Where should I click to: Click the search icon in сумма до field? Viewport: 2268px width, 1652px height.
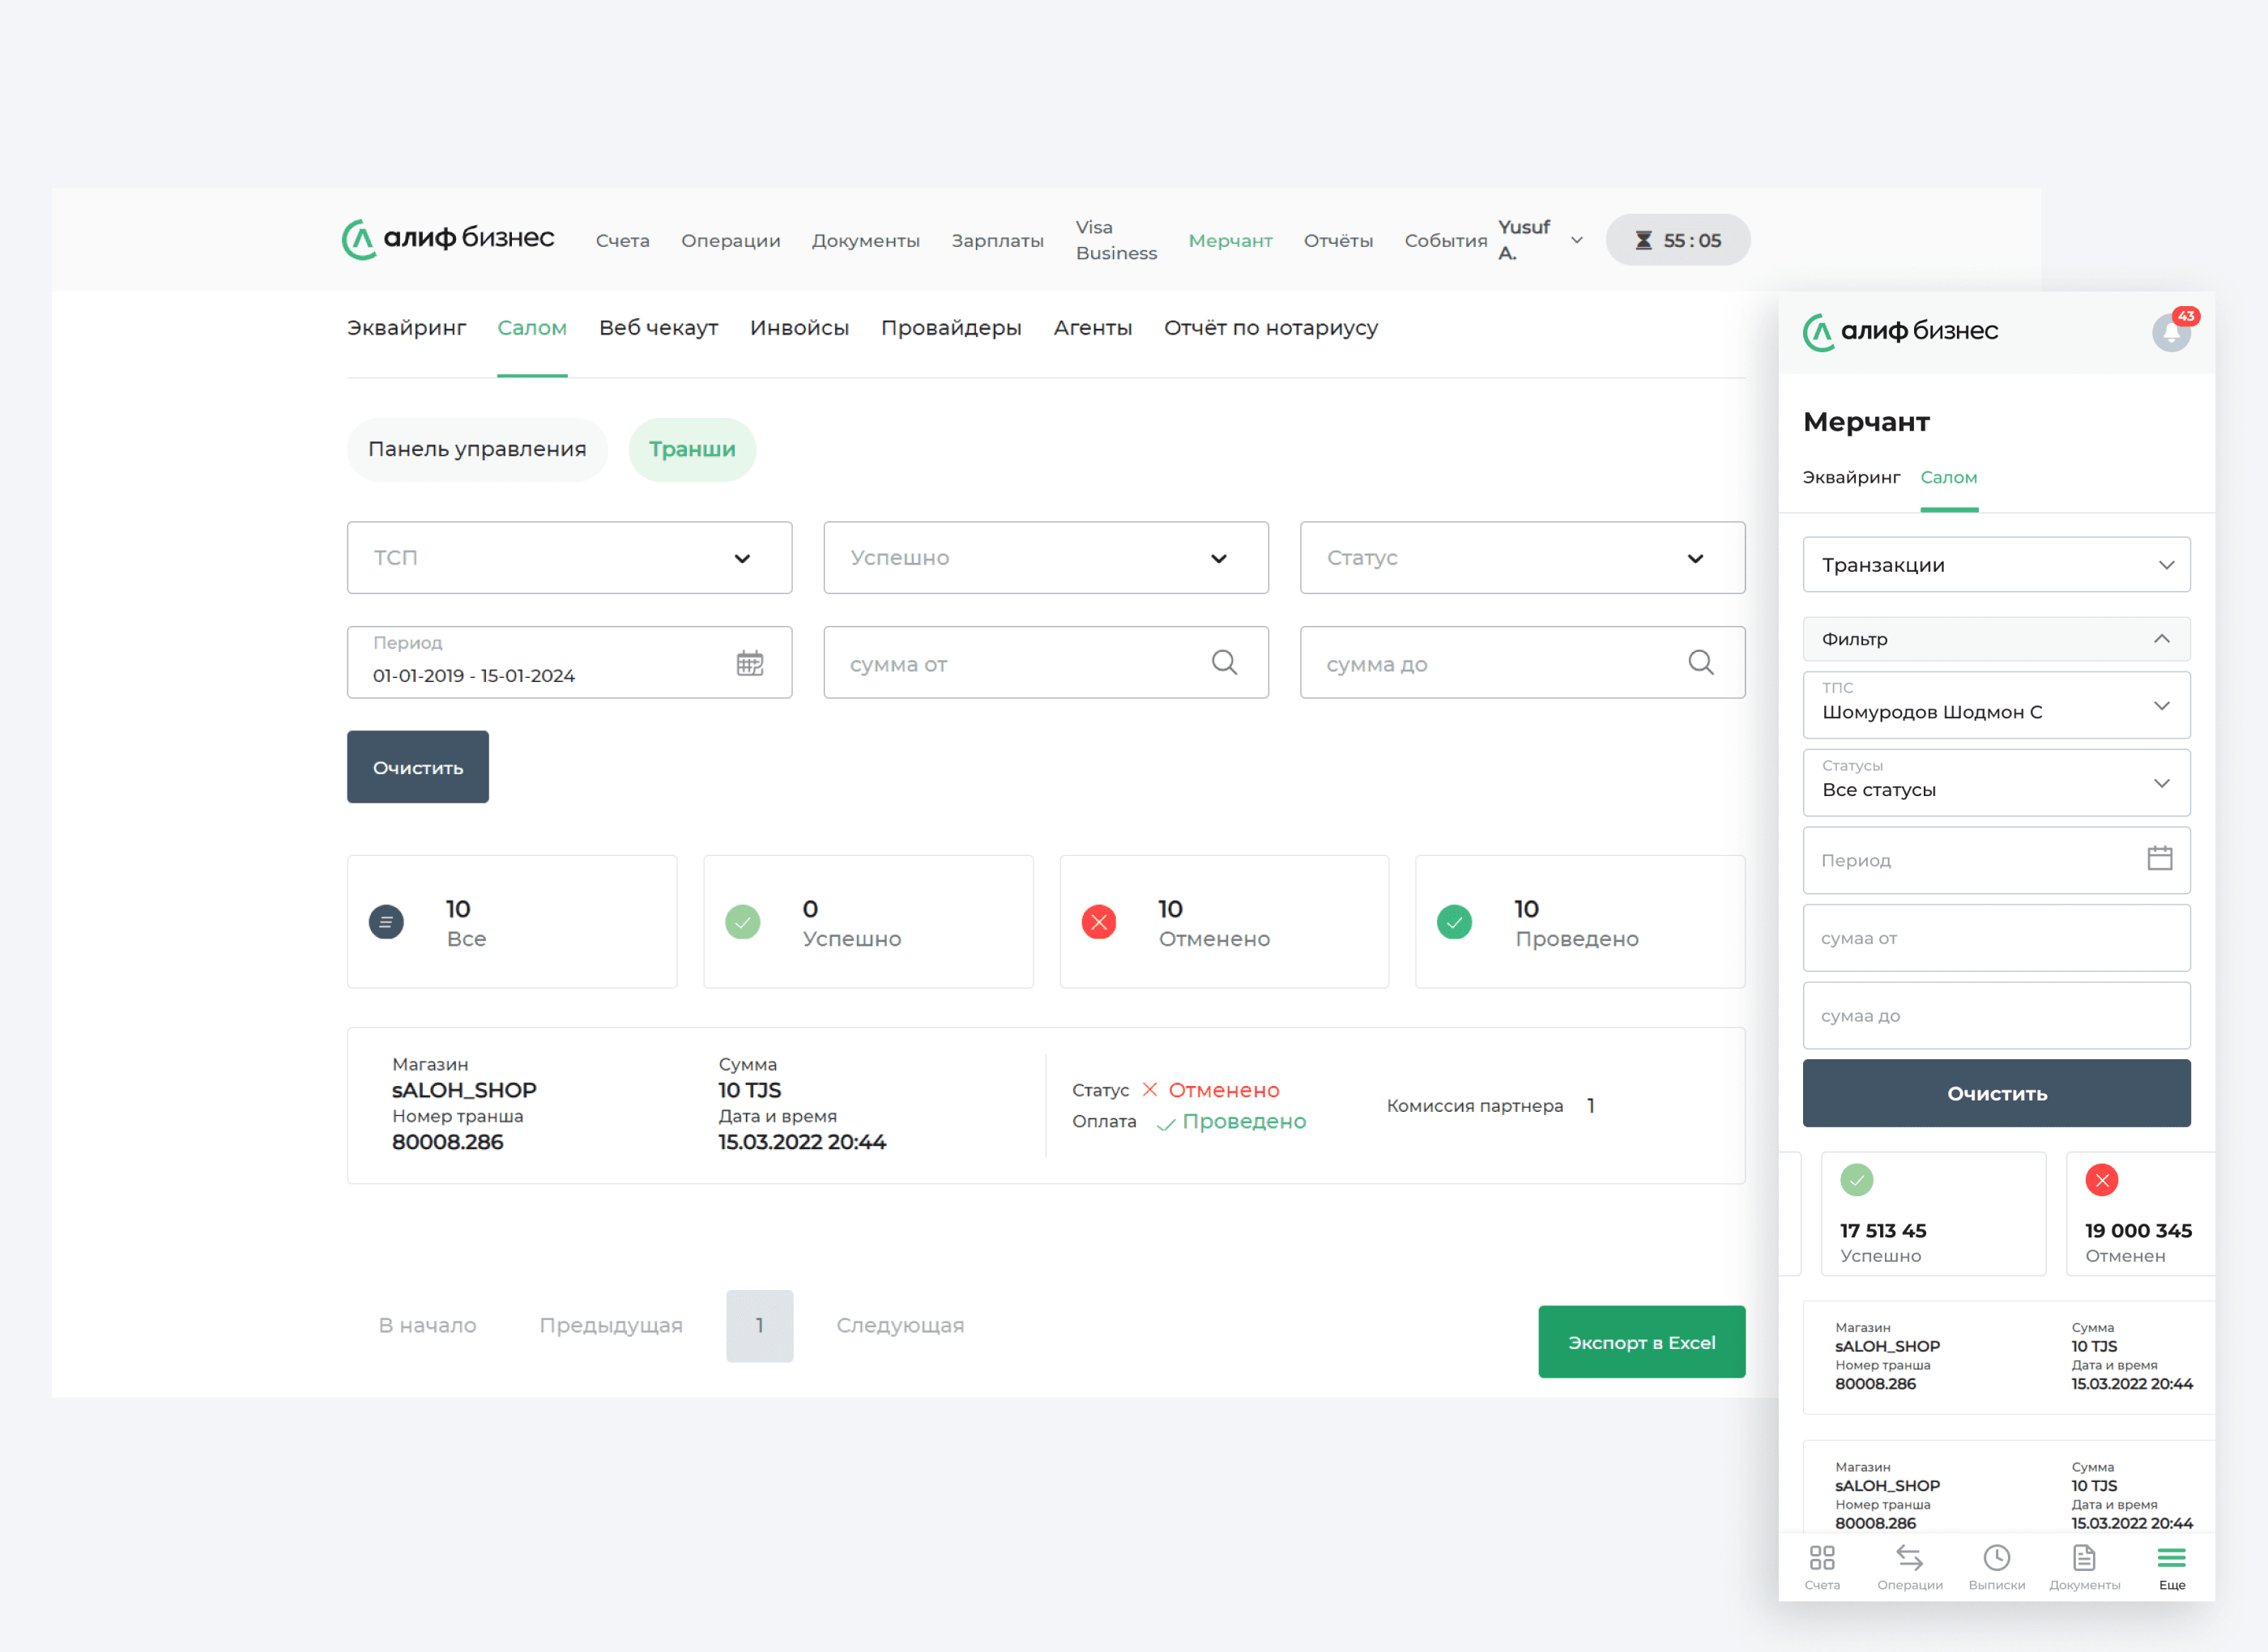1701,662
